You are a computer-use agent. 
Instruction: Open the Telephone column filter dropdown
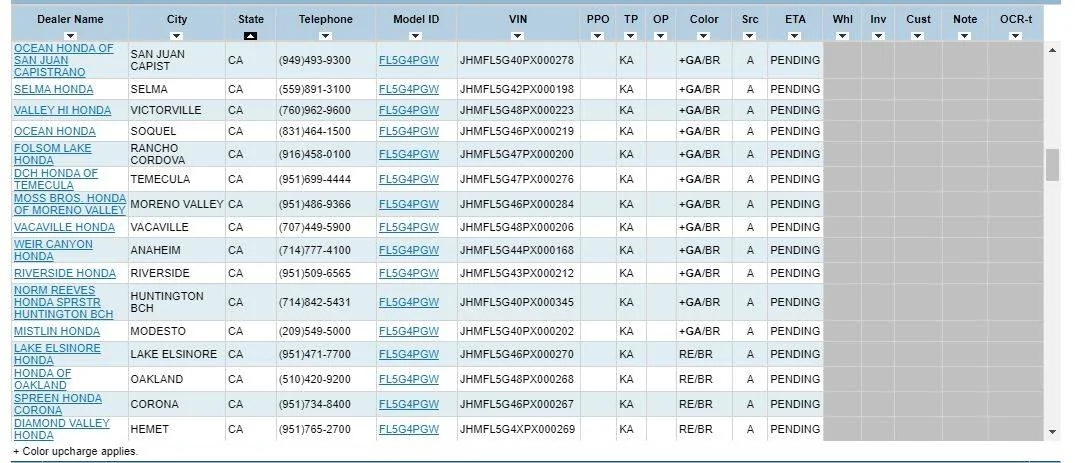[325, 36]
